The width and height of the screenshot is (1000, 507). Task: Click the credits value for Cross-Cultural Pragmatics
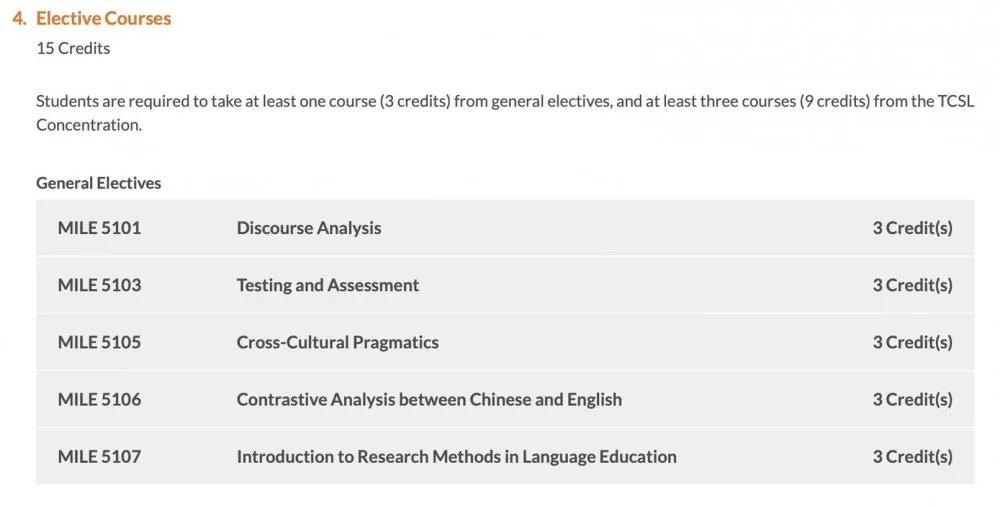(x=912, y=342)
